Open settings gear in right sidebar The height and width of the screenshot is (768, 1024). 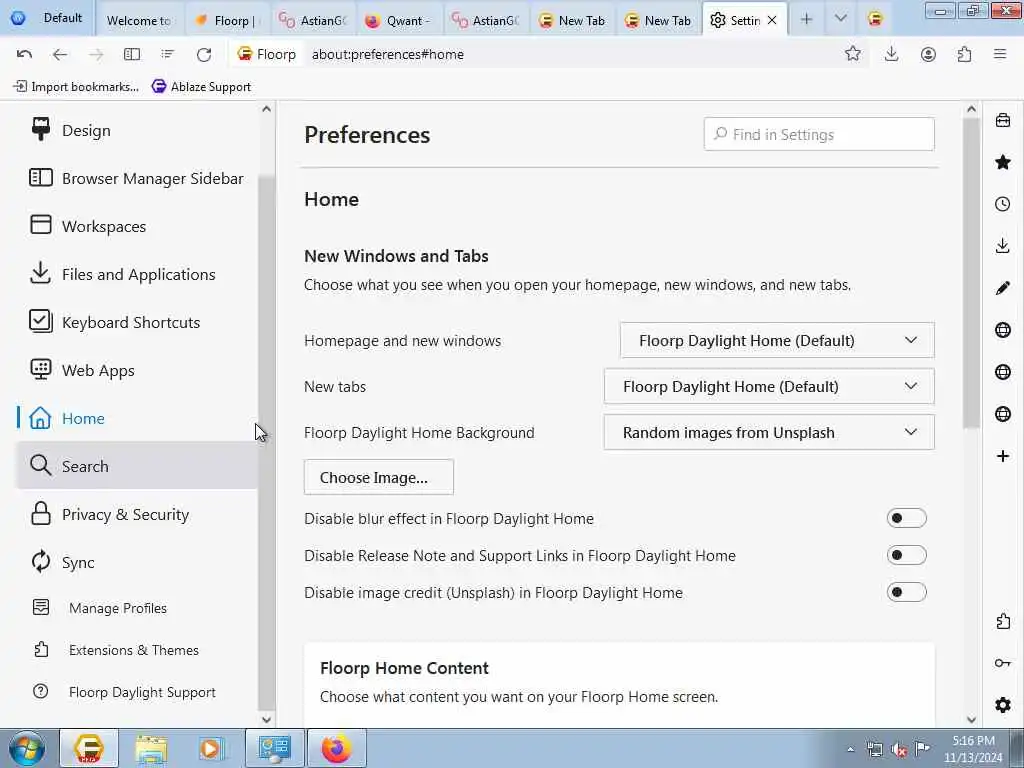1002,705
